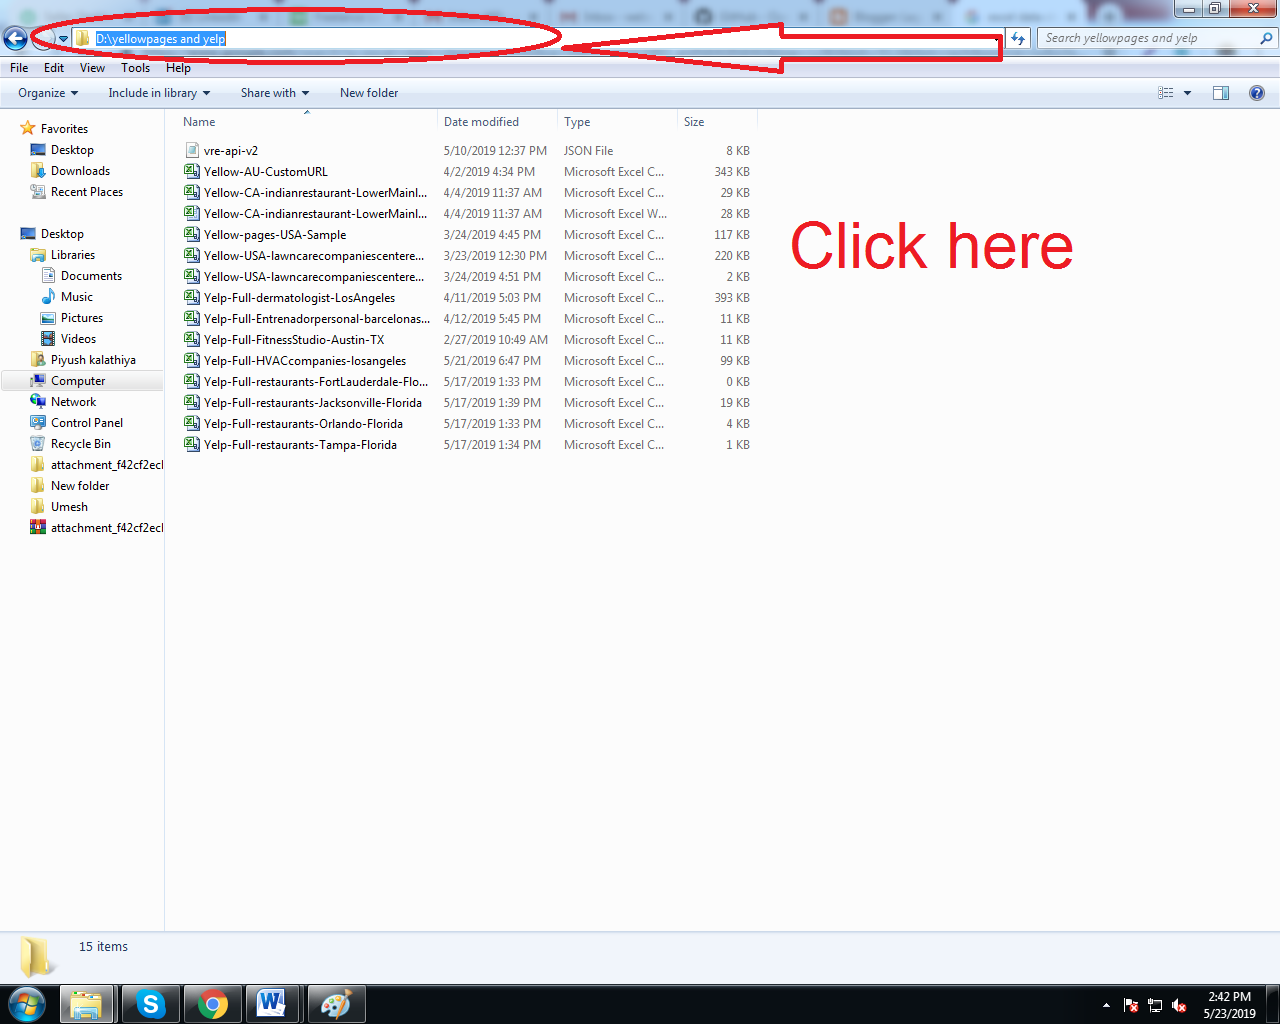
Task: Open the Tools menu
Action: point(135,68)
